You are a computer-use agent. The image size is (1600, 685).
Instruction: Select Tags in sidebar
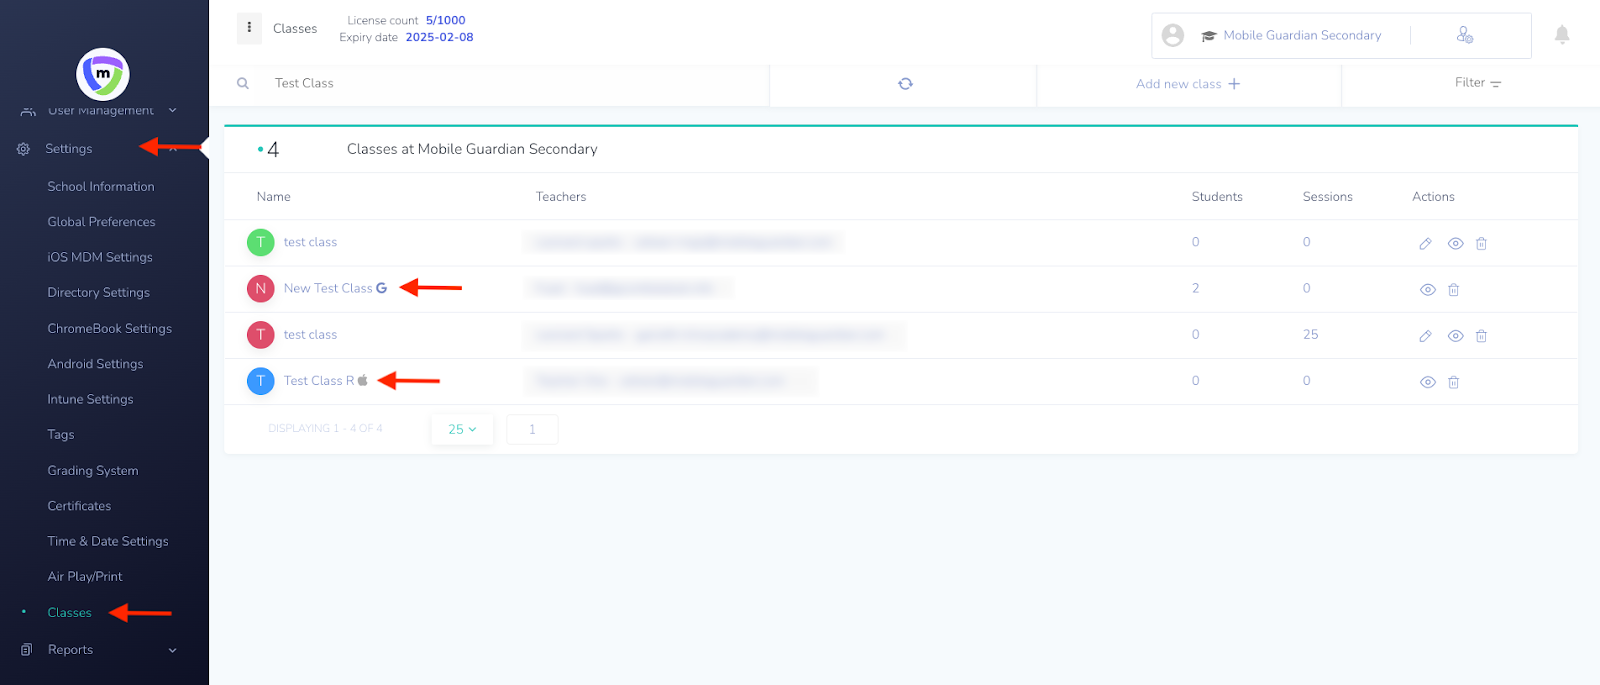(x=61, y=435)
